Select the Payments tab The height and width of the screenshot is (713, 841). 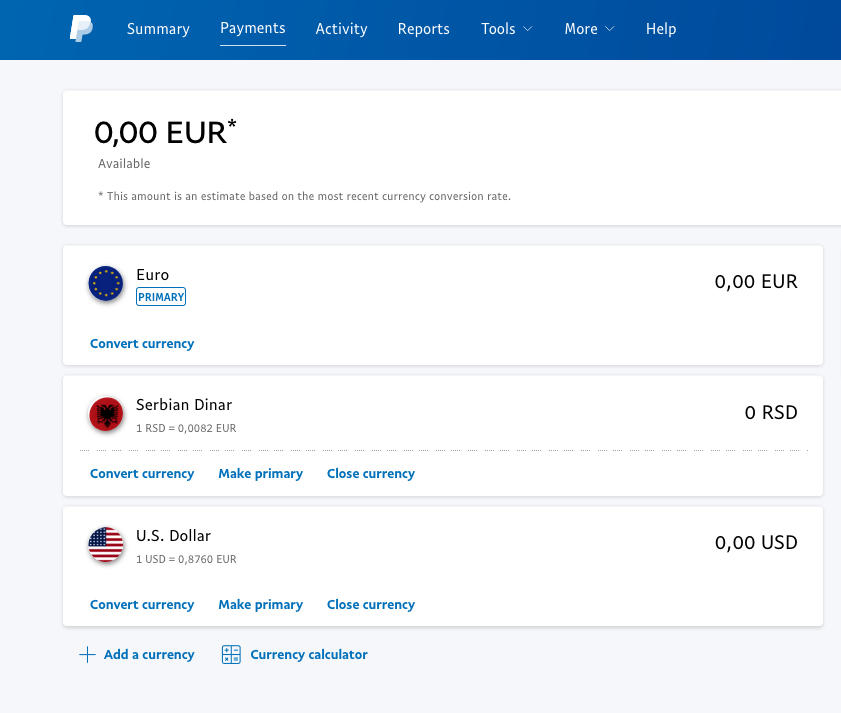pyautogui.click(x=253, y=28)
